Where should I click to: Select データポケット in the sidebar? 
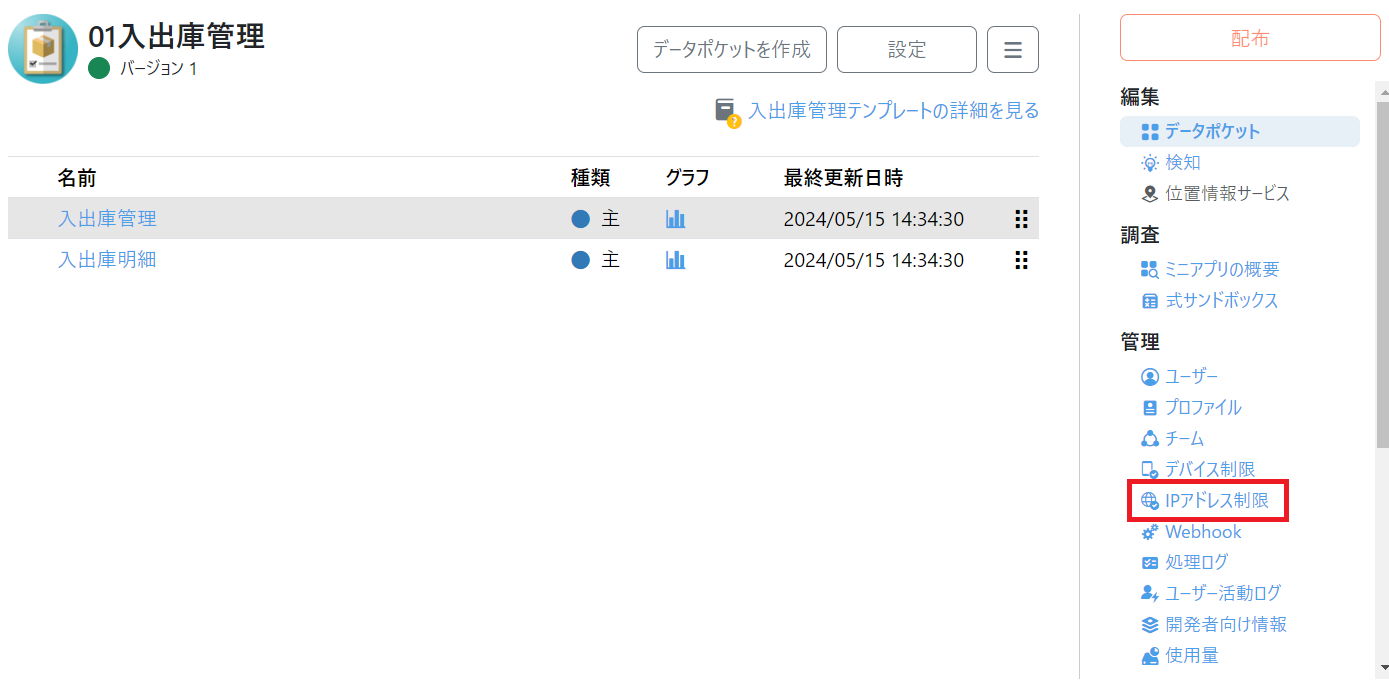point(1240,131)
